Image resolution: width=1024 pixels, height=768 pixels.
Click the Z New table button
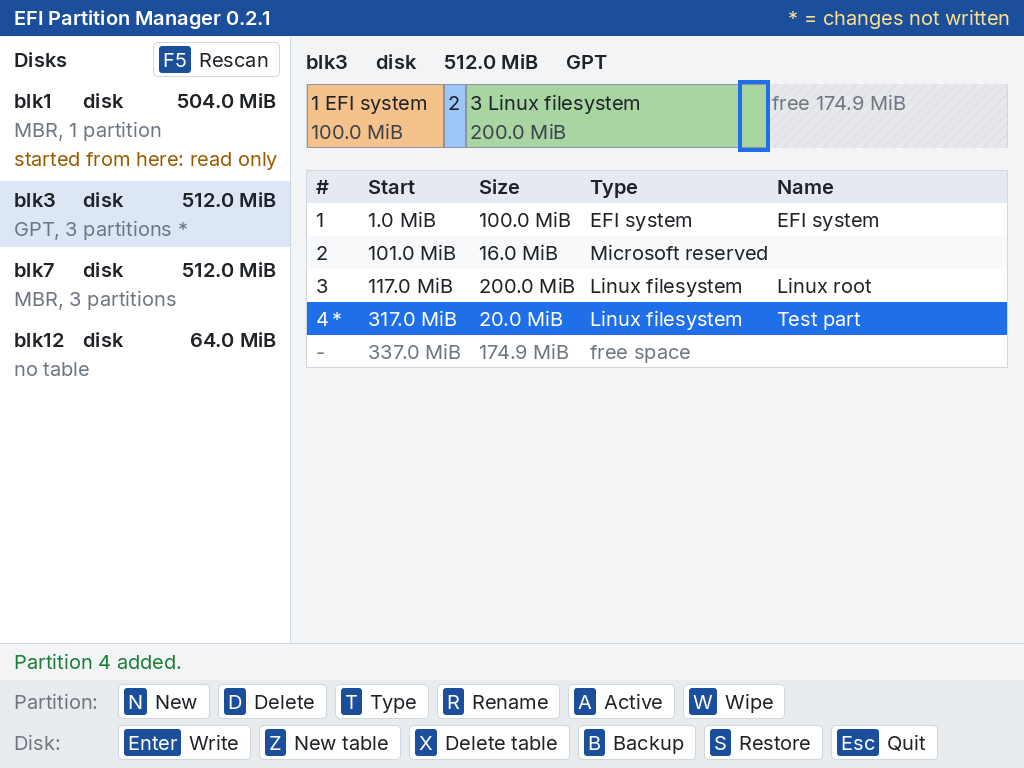330,743
